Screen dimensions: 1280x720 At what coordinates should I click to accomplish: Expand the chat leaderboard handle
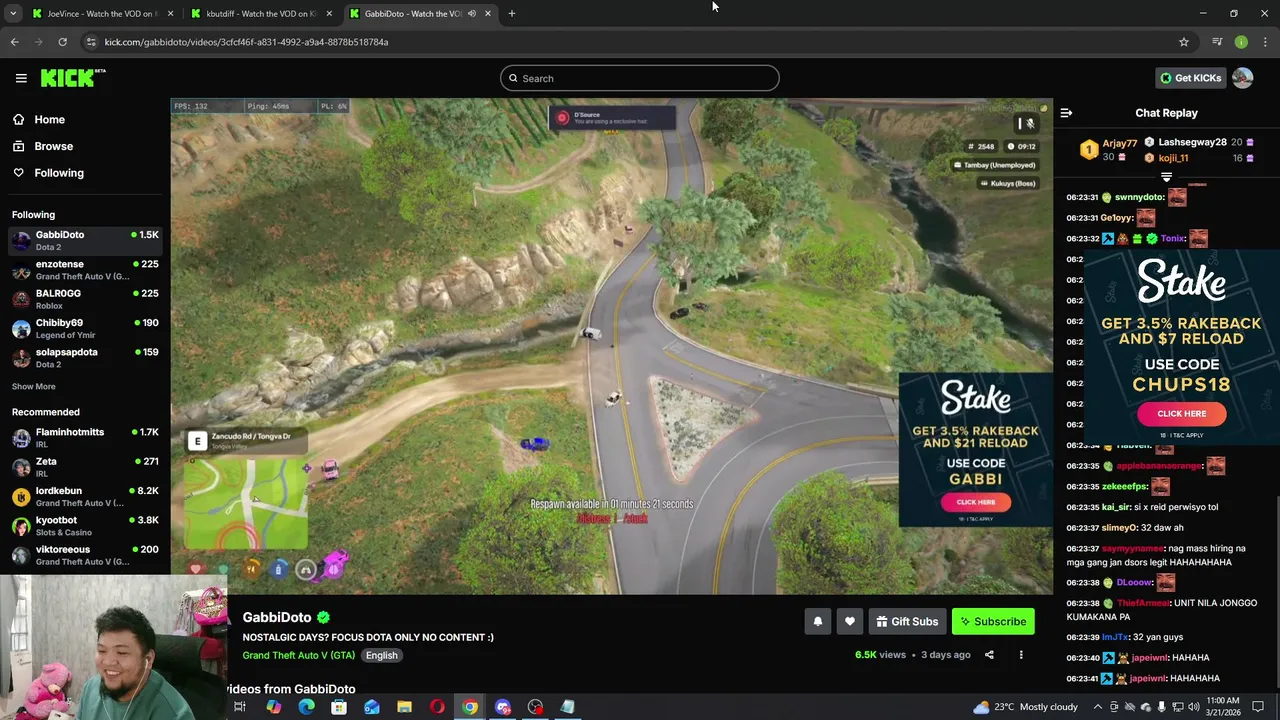(1166, 177)
